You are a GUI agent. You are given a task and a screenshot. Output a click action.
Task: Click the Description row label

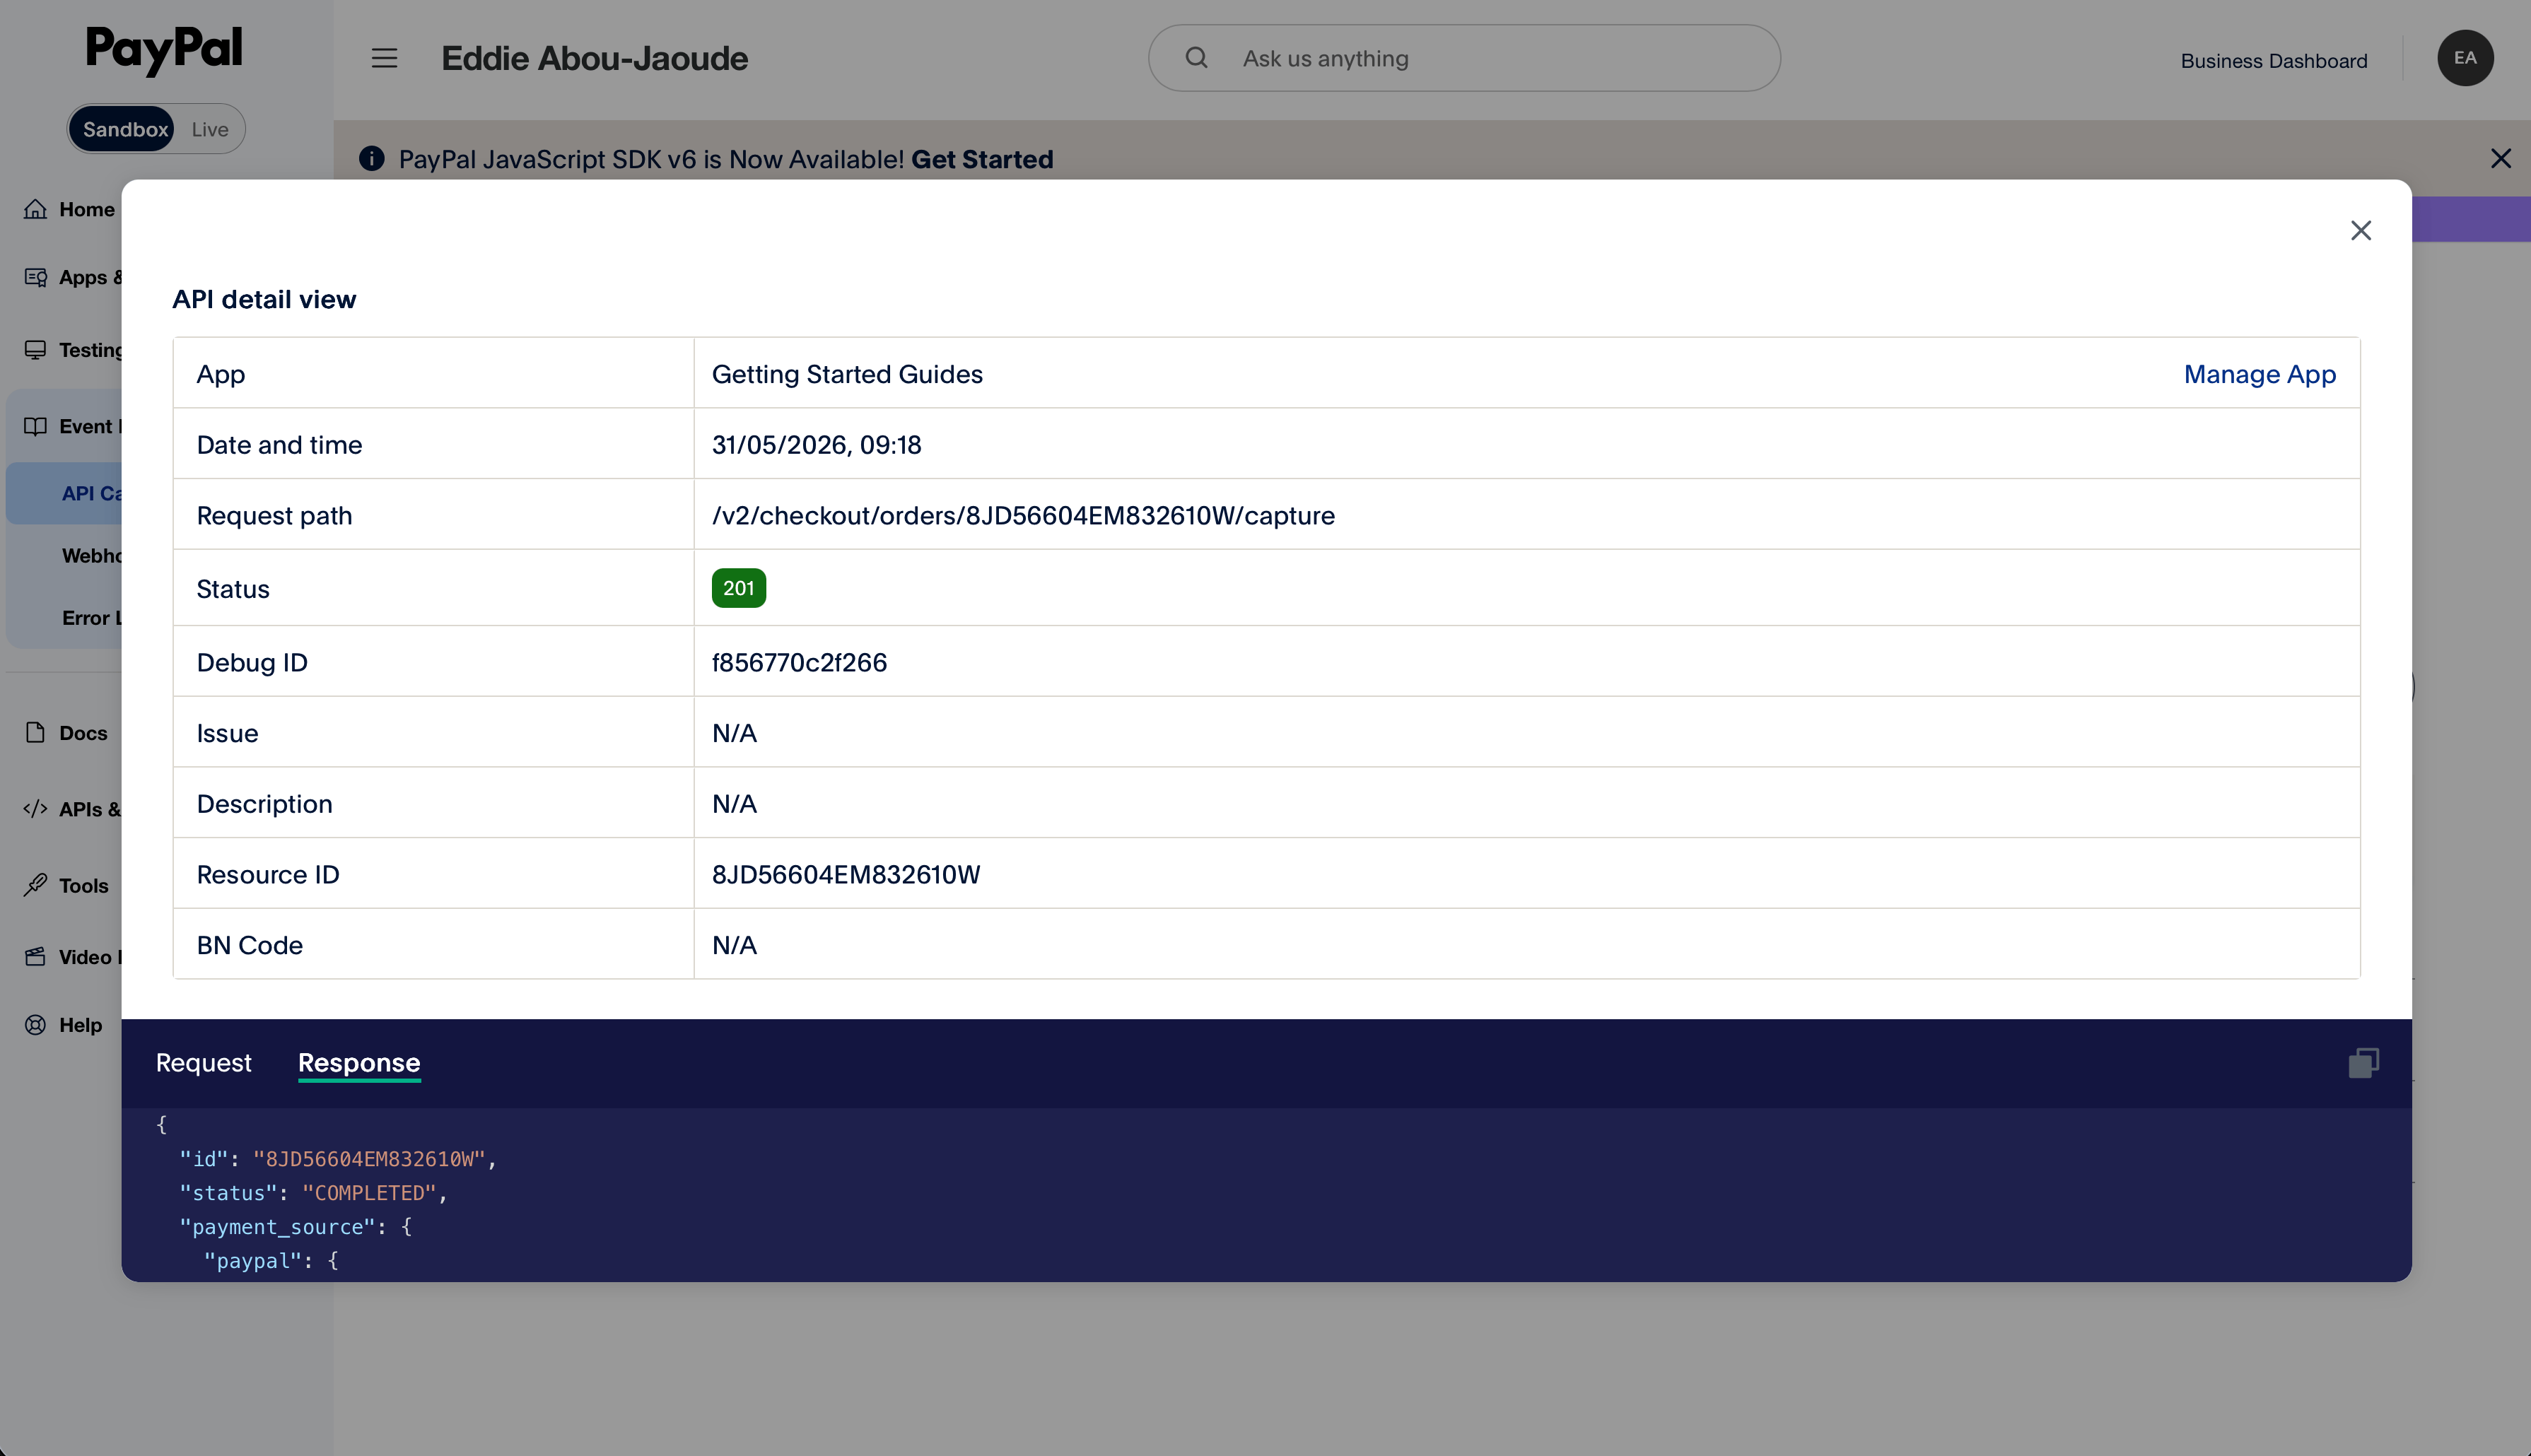coord(264,805)
